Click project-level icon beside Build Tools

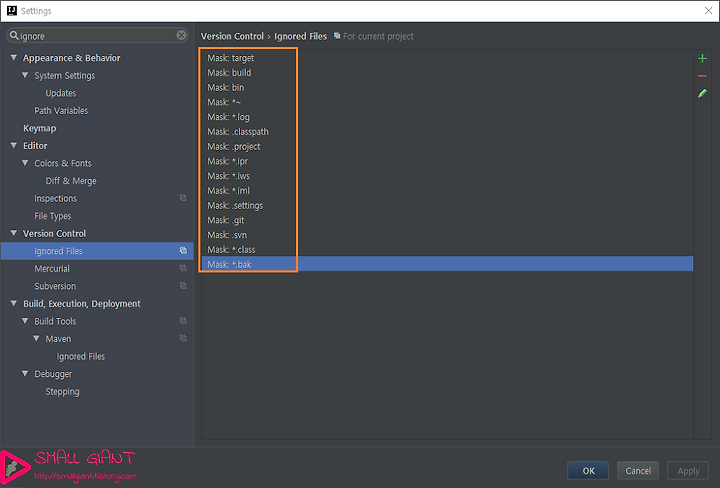[183, 321]
